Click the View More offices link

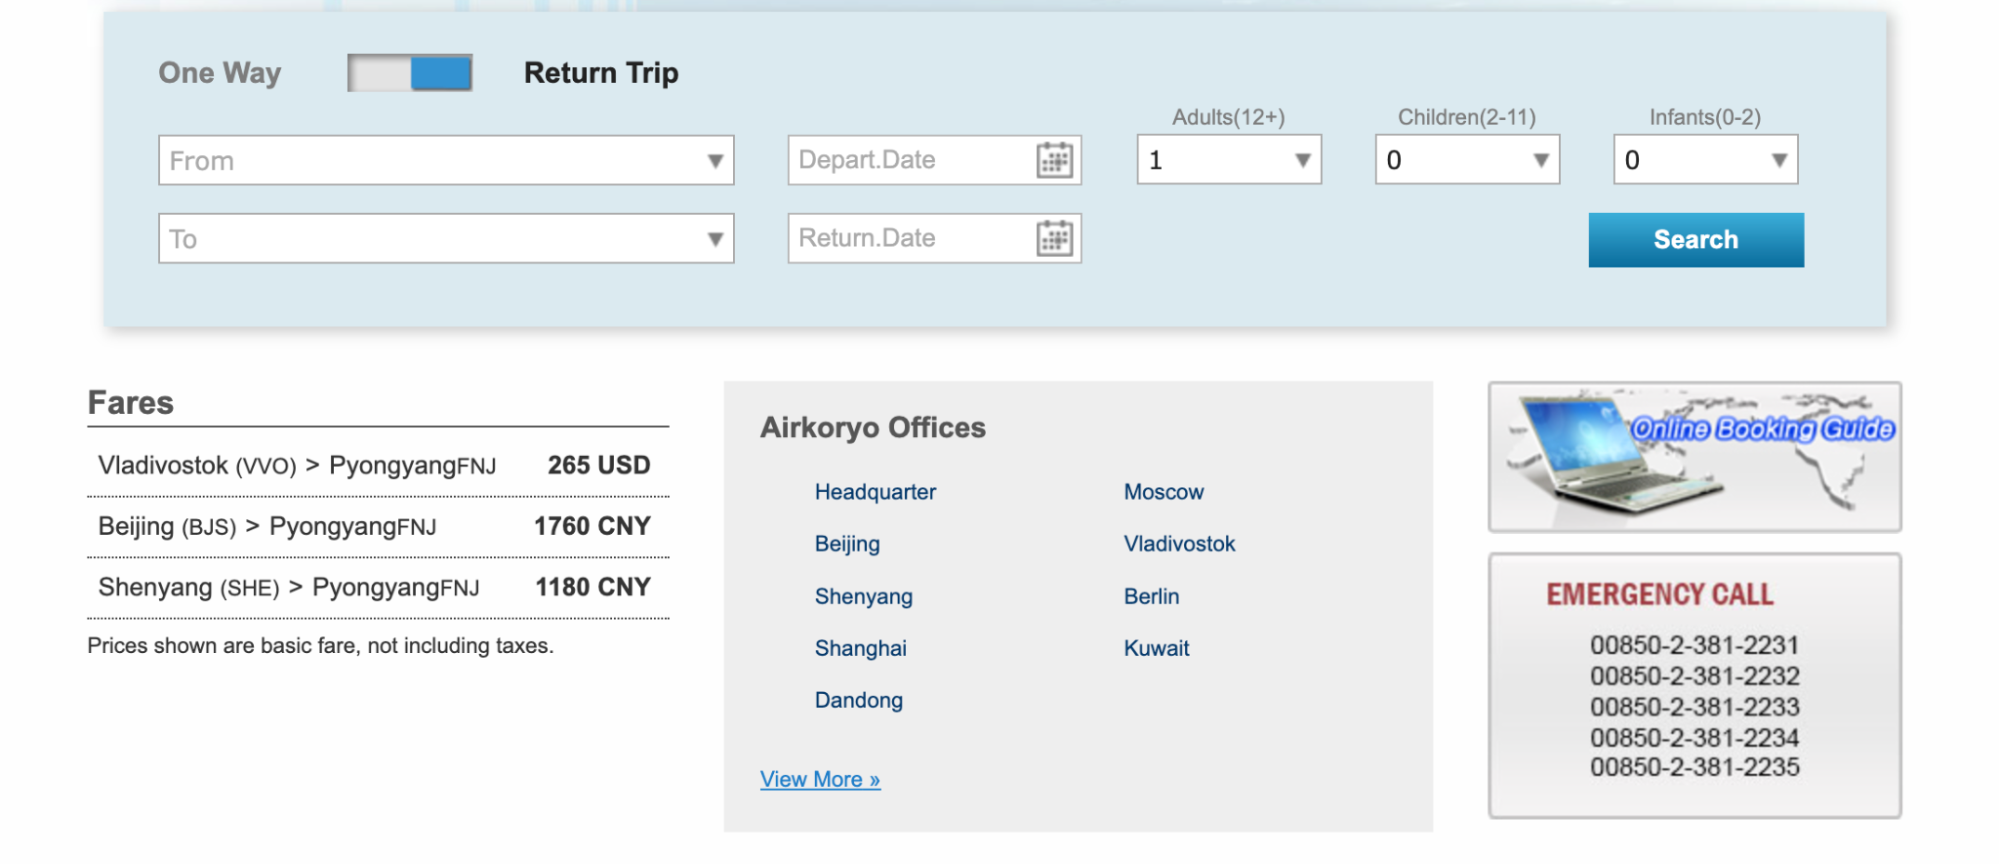(820, 779)
